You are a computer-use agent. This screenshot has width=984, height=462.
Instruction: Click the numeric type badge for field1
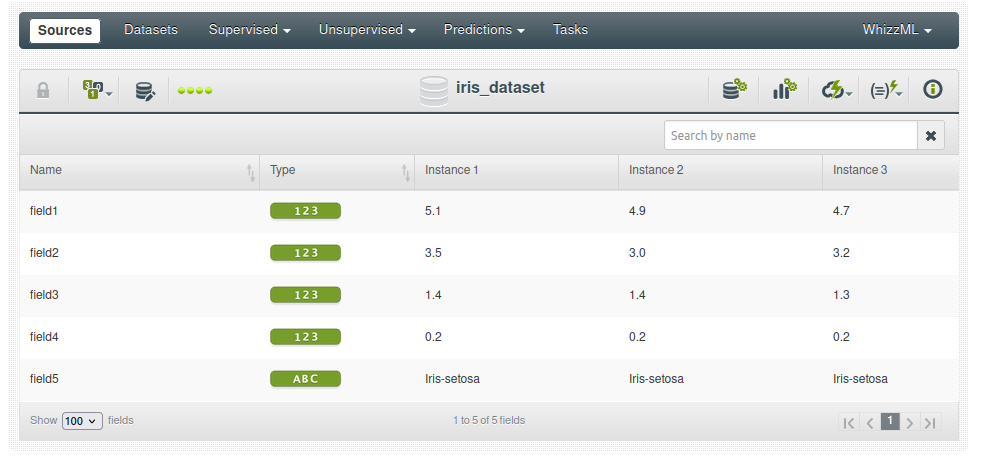(305, 211)
